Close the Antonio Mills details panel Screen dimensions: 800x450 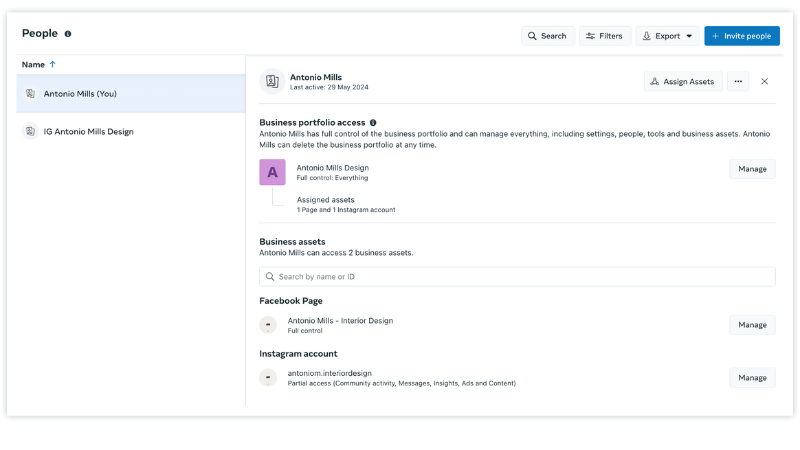(764, 81)
